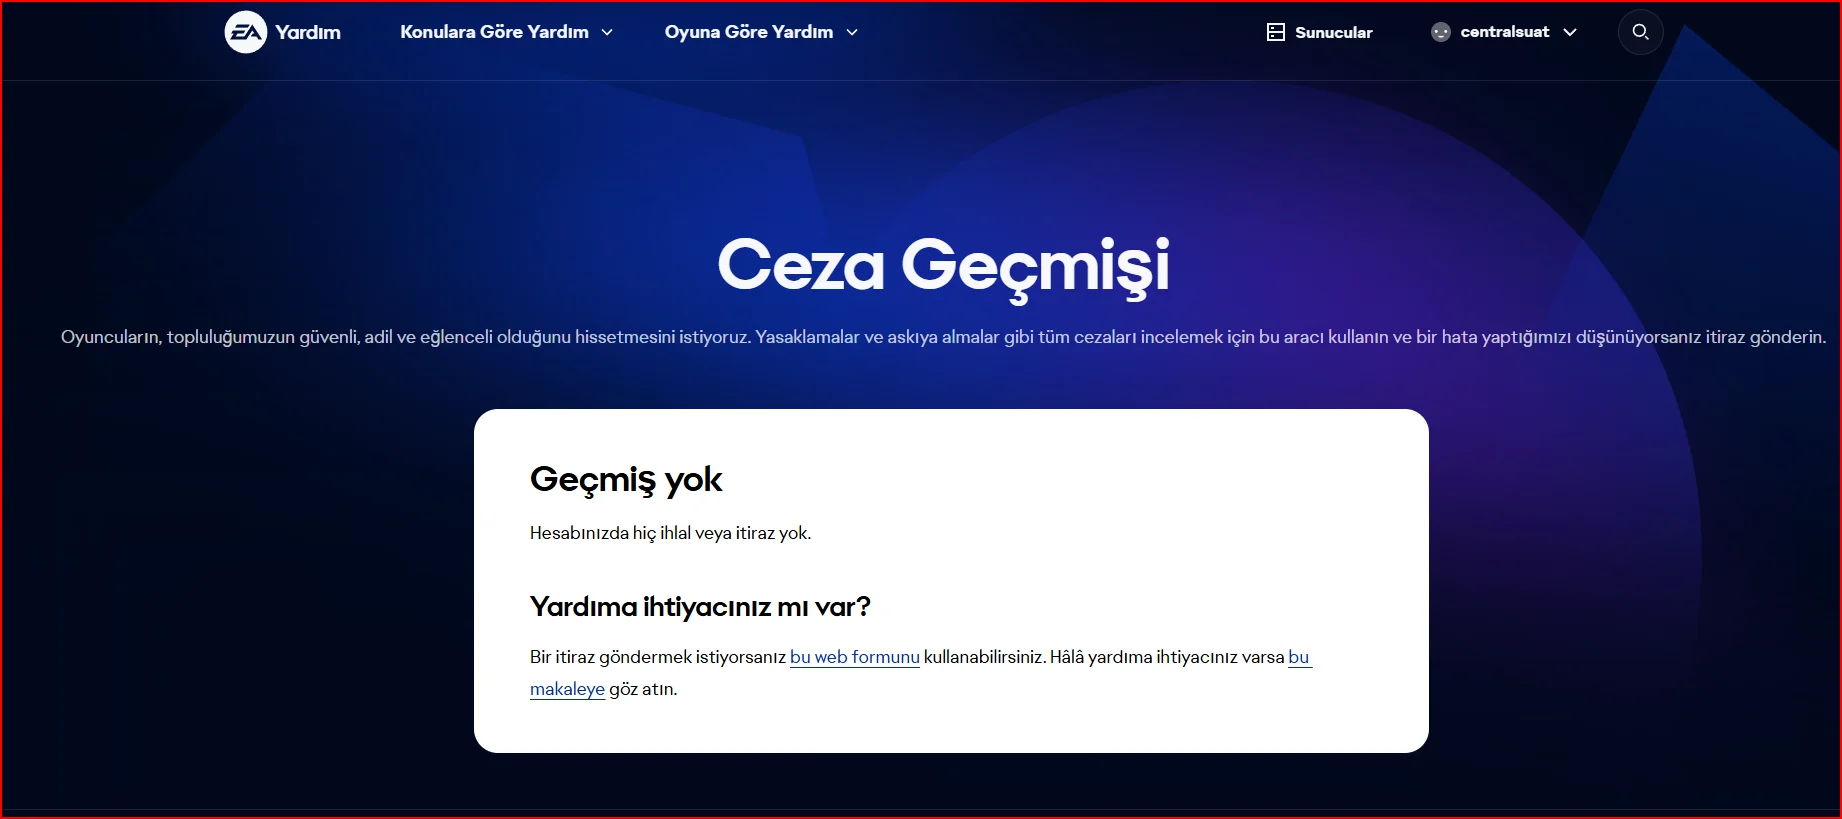This screenshot has width=1842, height=819.
Task: Open the Oyuna Göre Yardım menu
Action: point(762,32)
